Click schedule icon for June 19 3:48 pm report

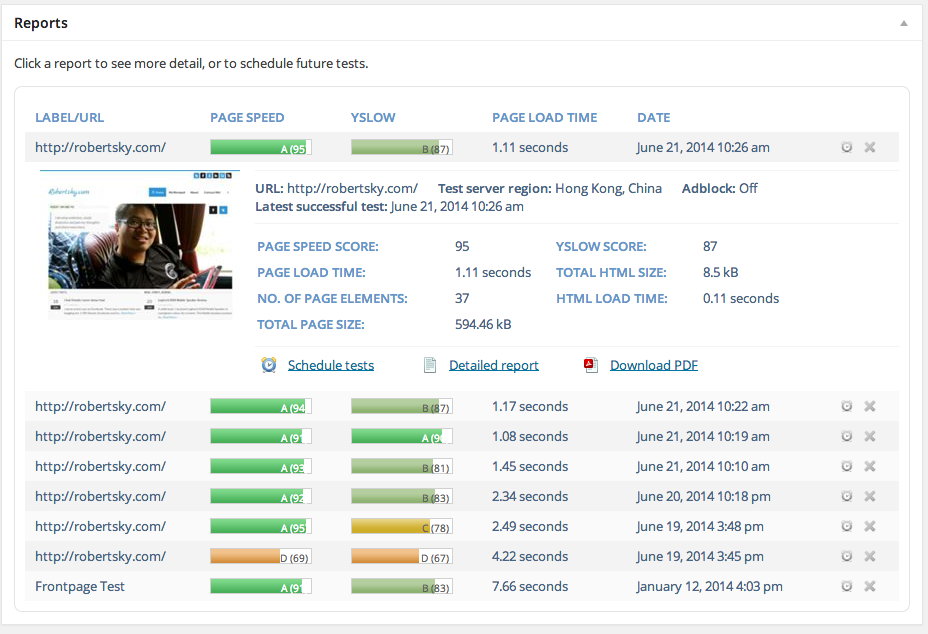[x=847, y=526]
